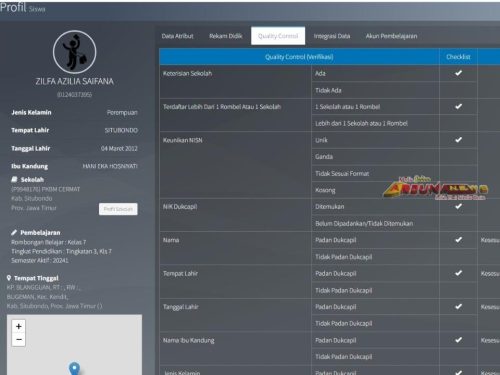Switch to the Rekam Didik tab
This screenshot has width=500, height=375.
[226, 36]
